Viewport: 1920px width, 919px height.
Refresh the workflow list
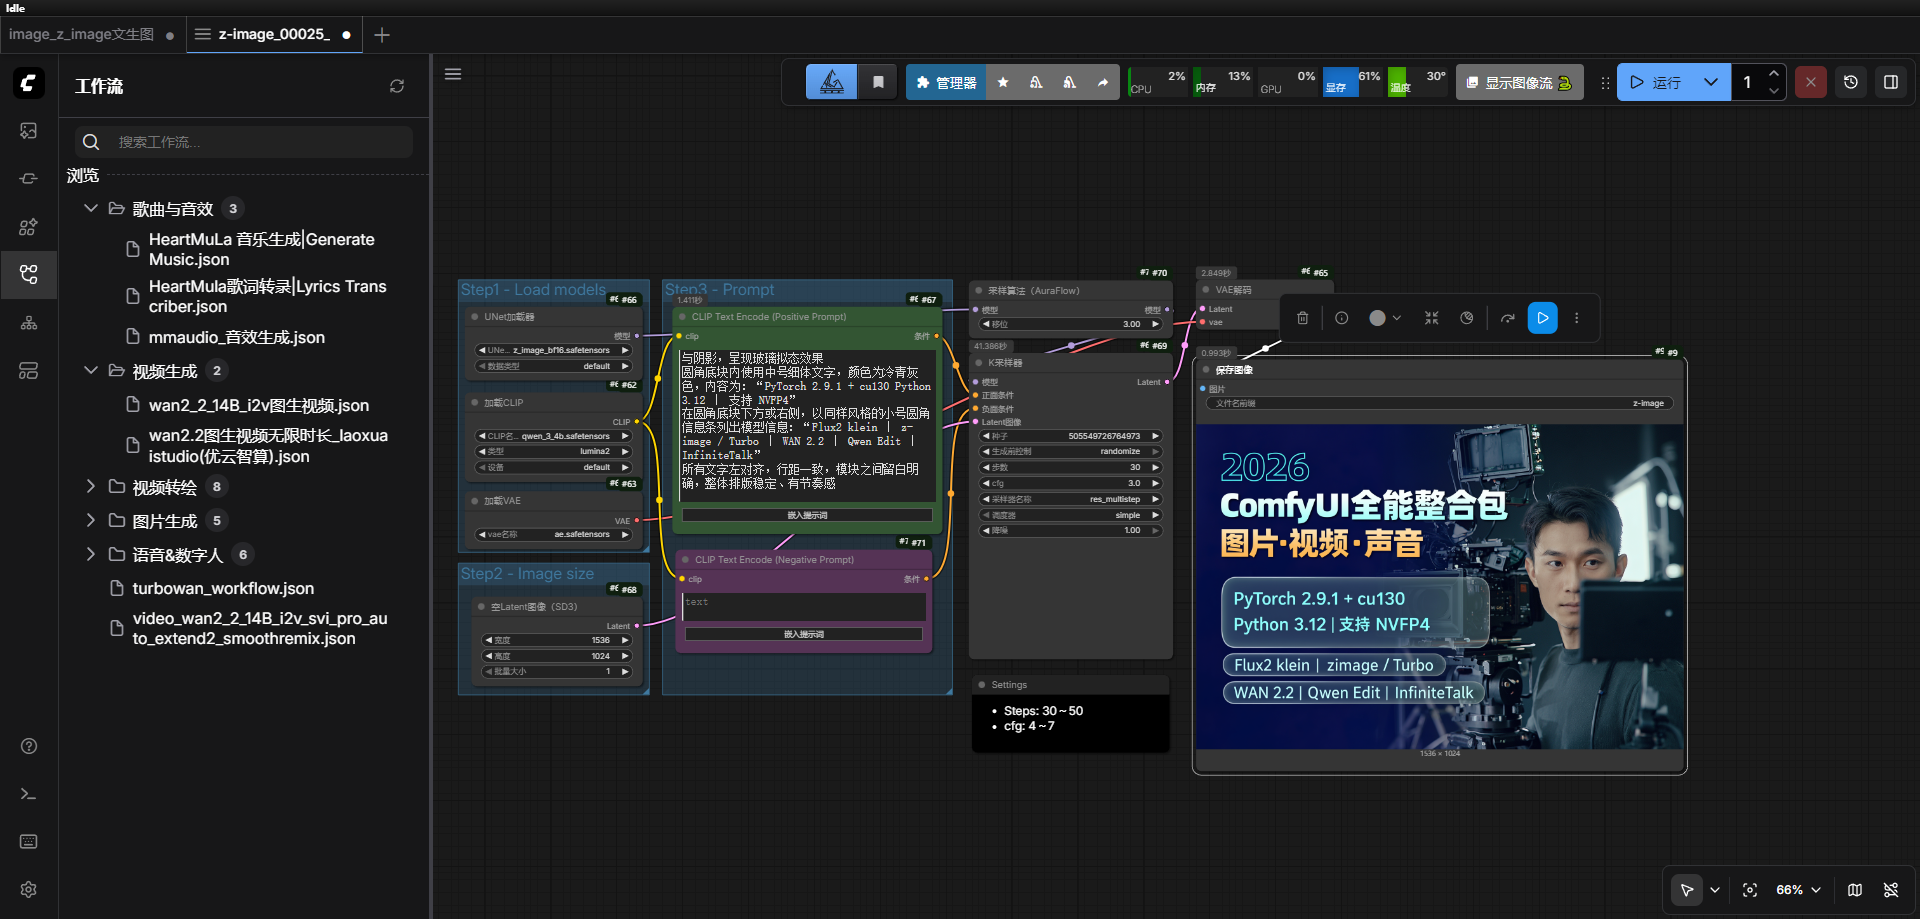(x=397, y=86)
